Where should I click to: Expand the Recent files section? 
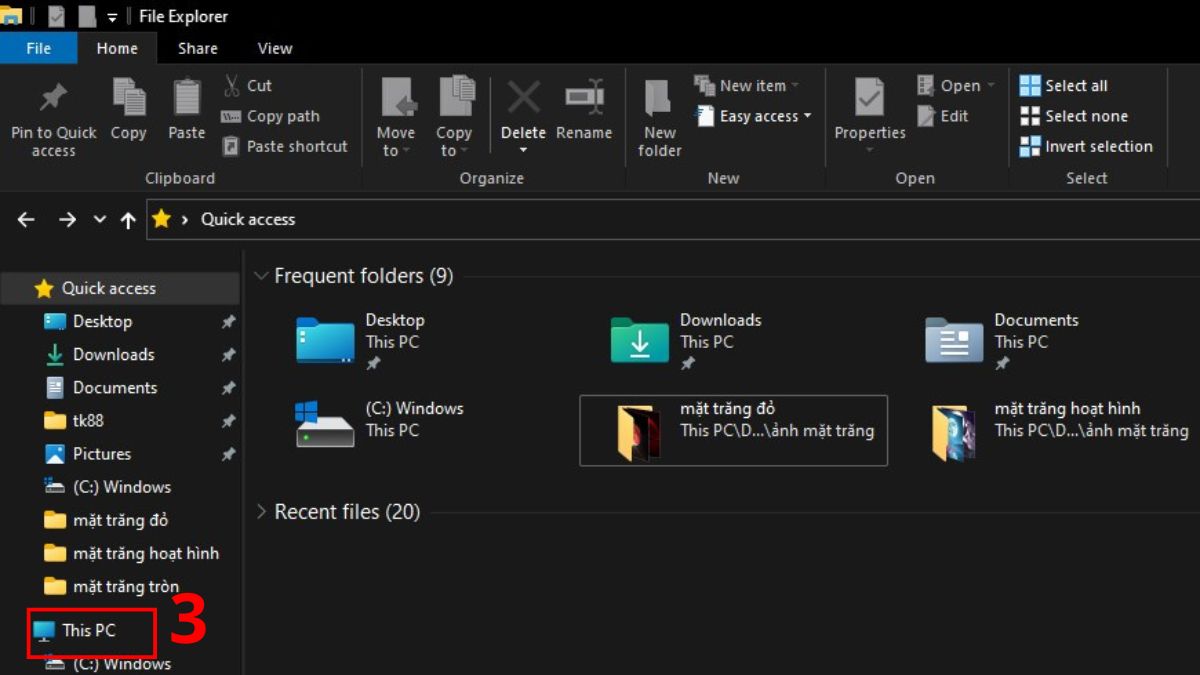click(x=261, y=511)
